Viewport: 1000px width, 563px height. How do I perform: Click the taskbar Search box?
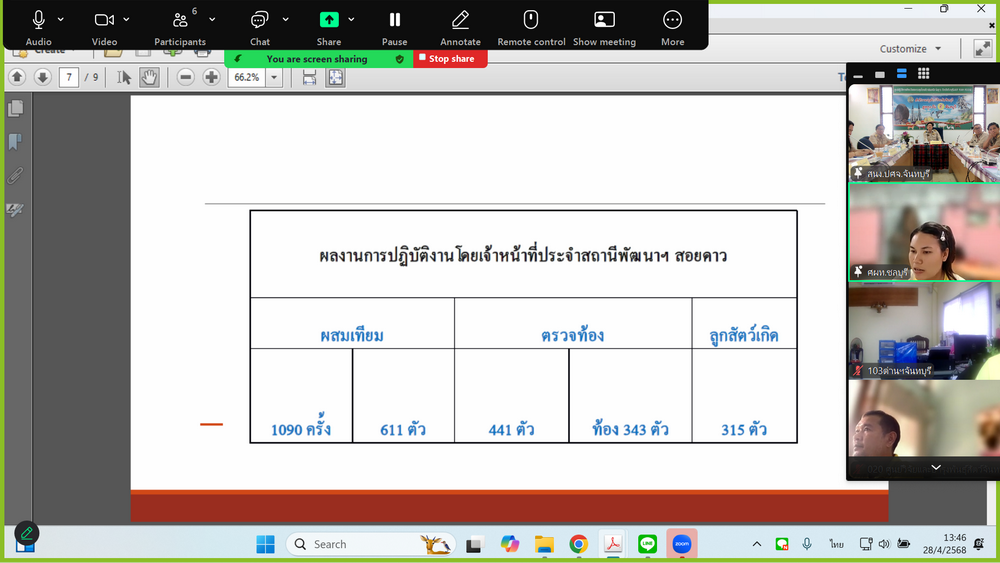(x=371, y=544)
